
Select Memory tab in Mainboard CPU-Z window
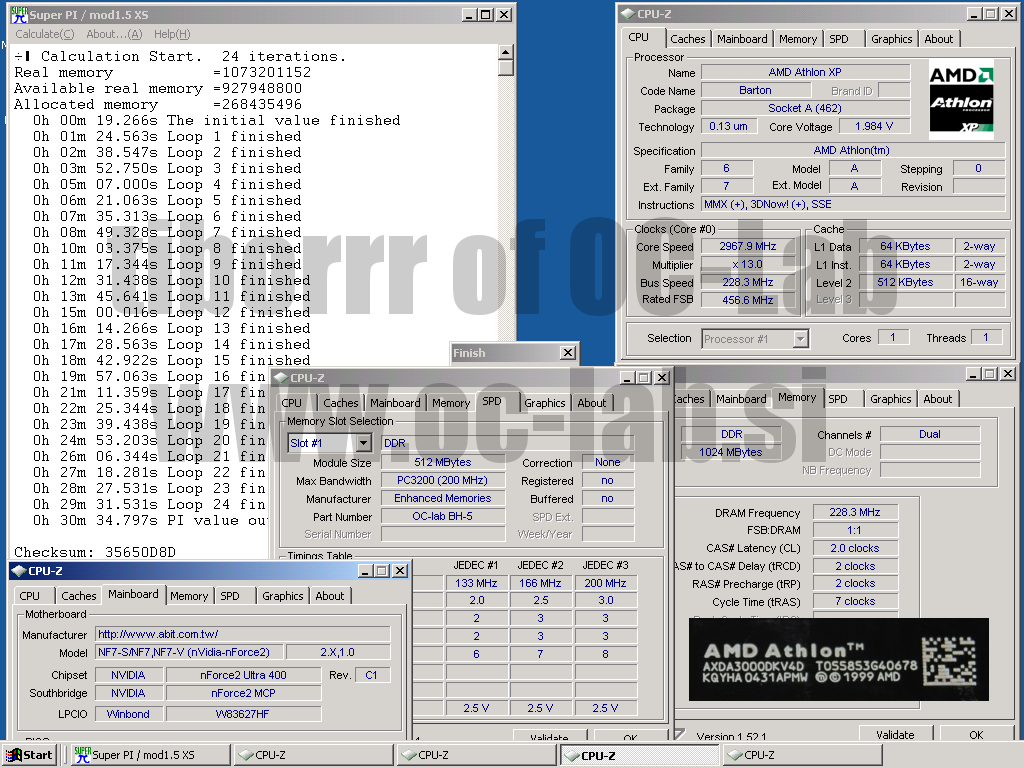click(189, 596)
